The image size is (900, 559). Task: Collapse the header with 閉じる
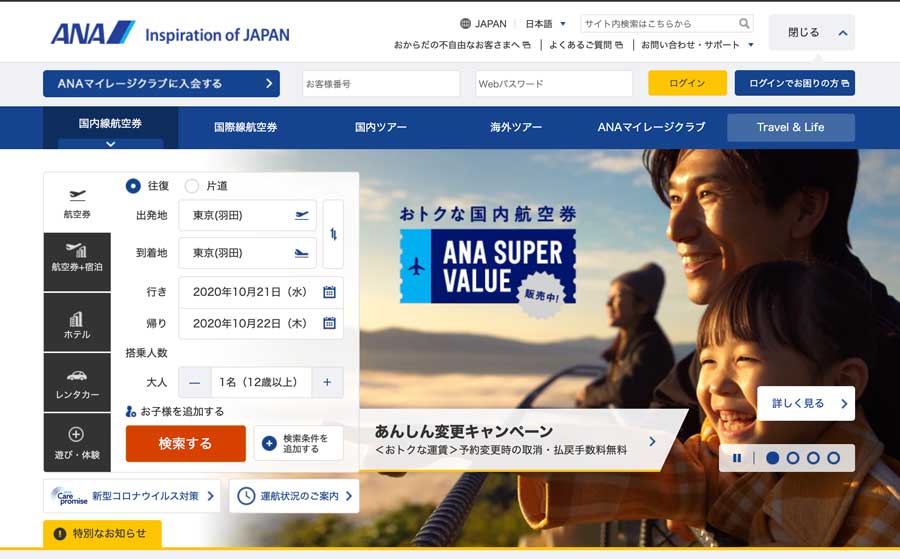(812, 33)
